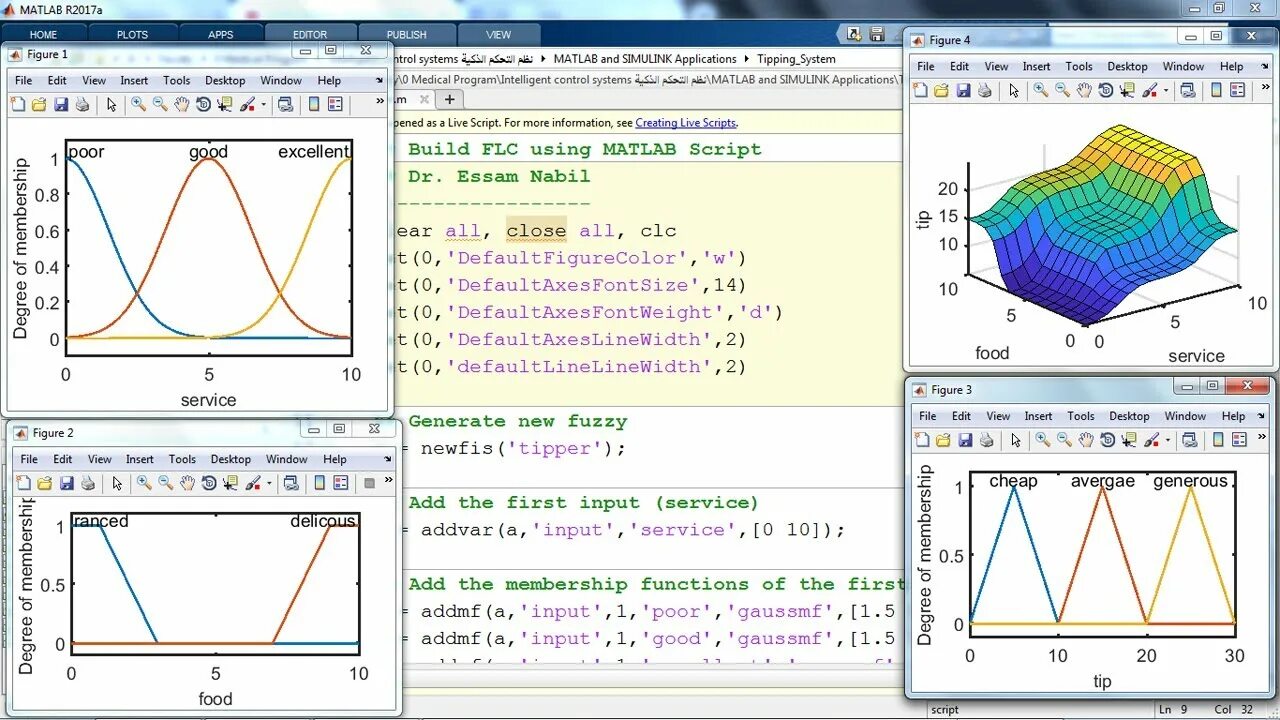Insert Legend in Figure 1
The width and height of the screenshot is (1280, 720).
(x=335, y=104)
